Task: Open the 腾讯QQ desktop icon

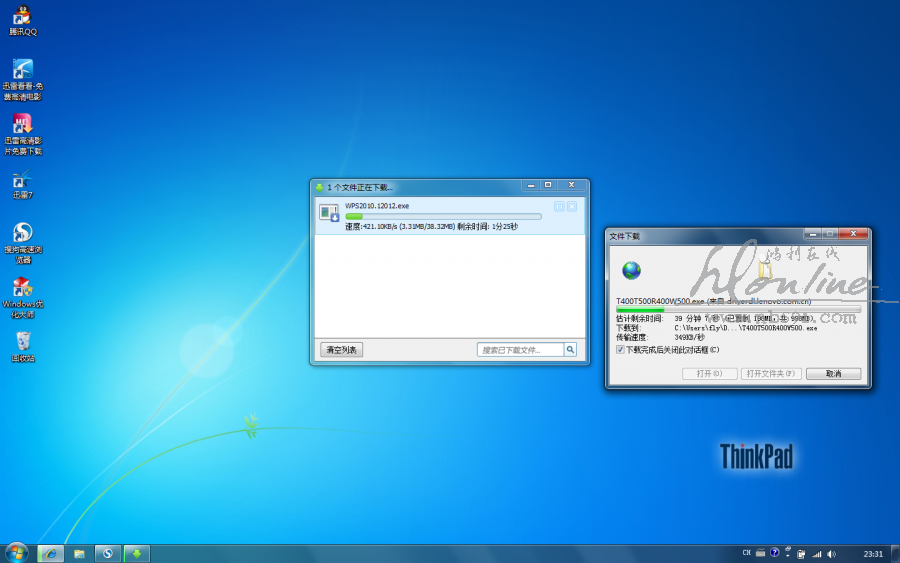Action: [x=22, y=17]
